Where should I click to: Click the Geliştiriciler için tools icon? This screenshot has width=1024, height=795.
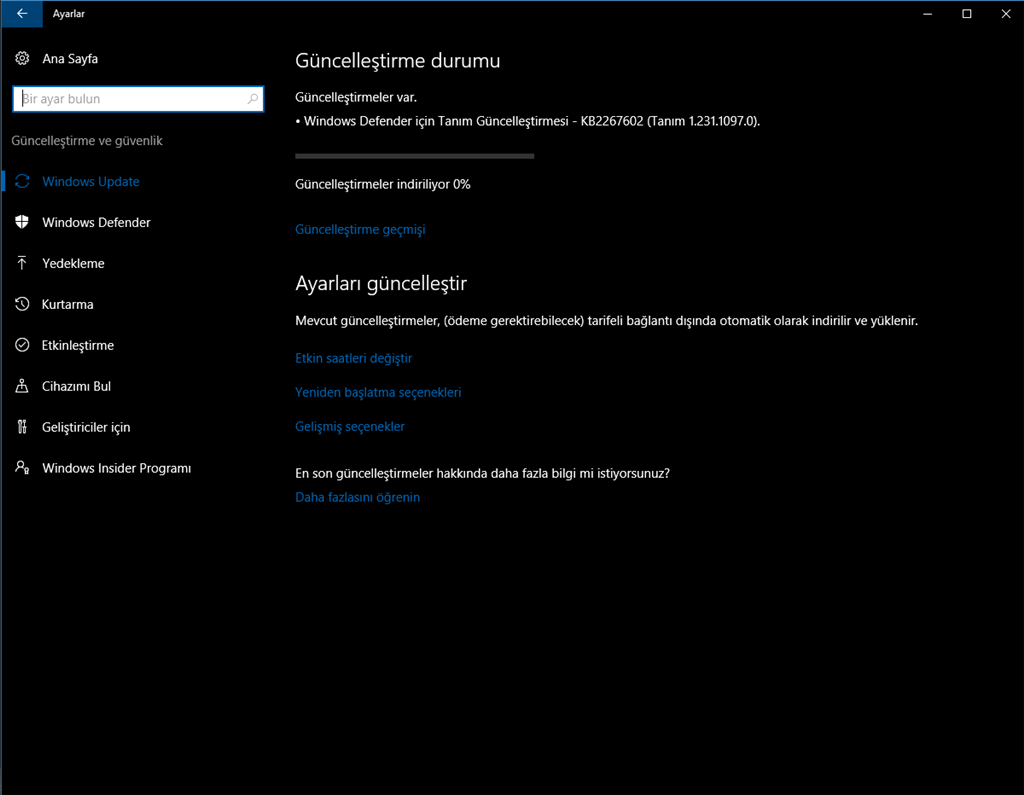[22, 427]
